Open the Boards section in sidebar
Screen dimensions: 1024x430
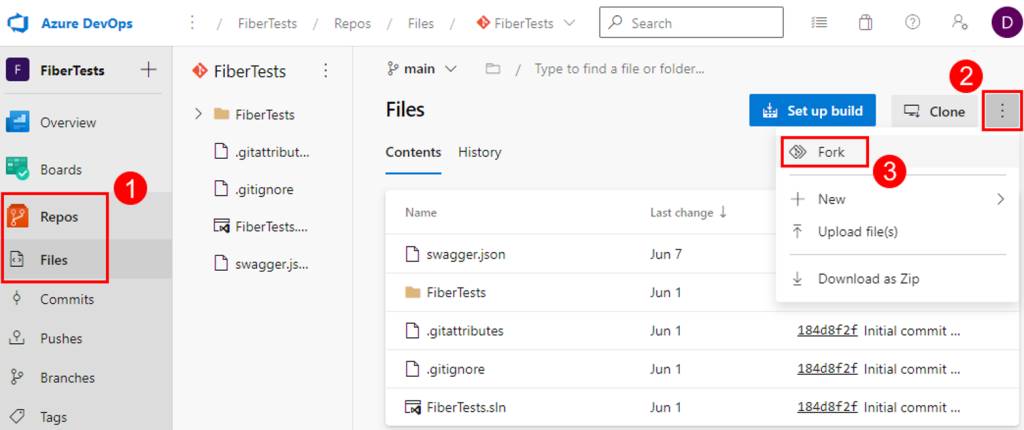(60, 170)
